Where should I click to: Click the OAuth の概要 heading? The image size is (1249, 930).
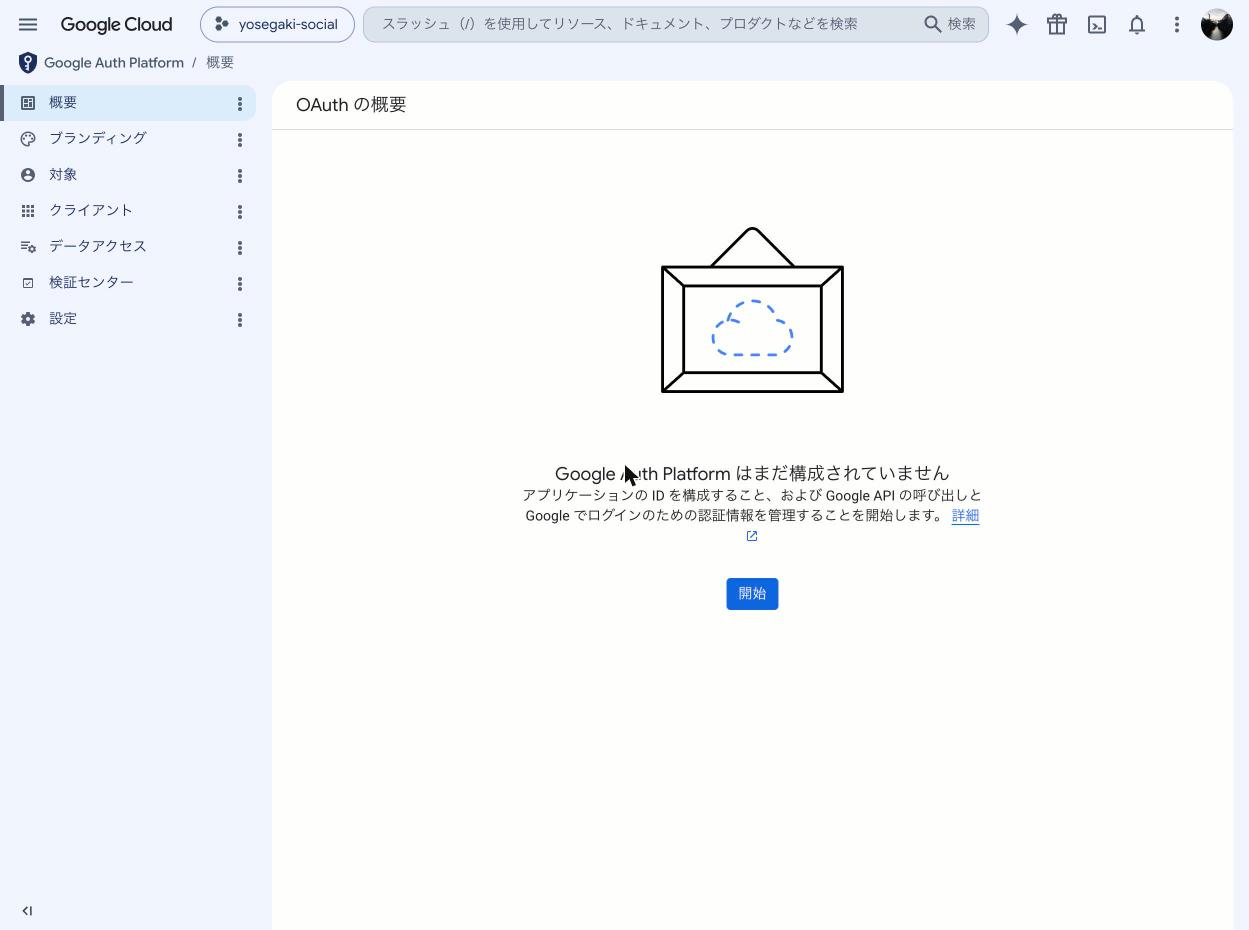pos(351,105)
